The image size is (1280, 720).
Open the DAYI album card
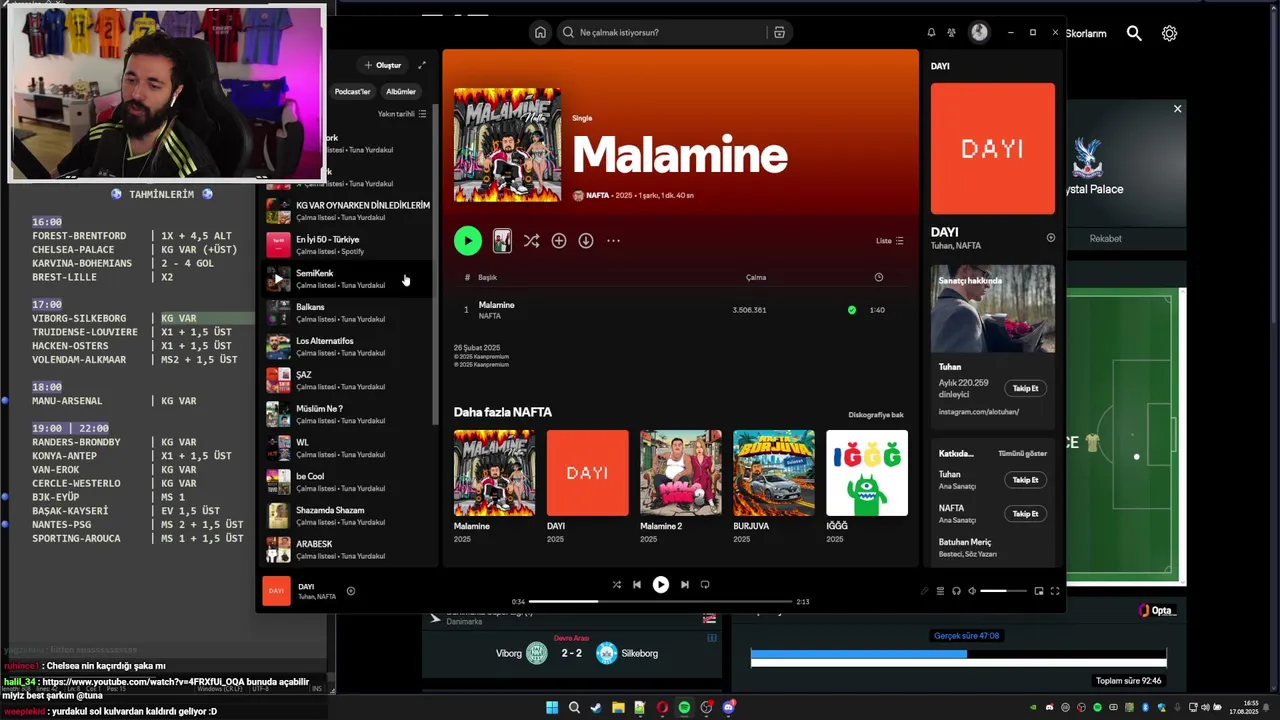click(x=587, y=486)
